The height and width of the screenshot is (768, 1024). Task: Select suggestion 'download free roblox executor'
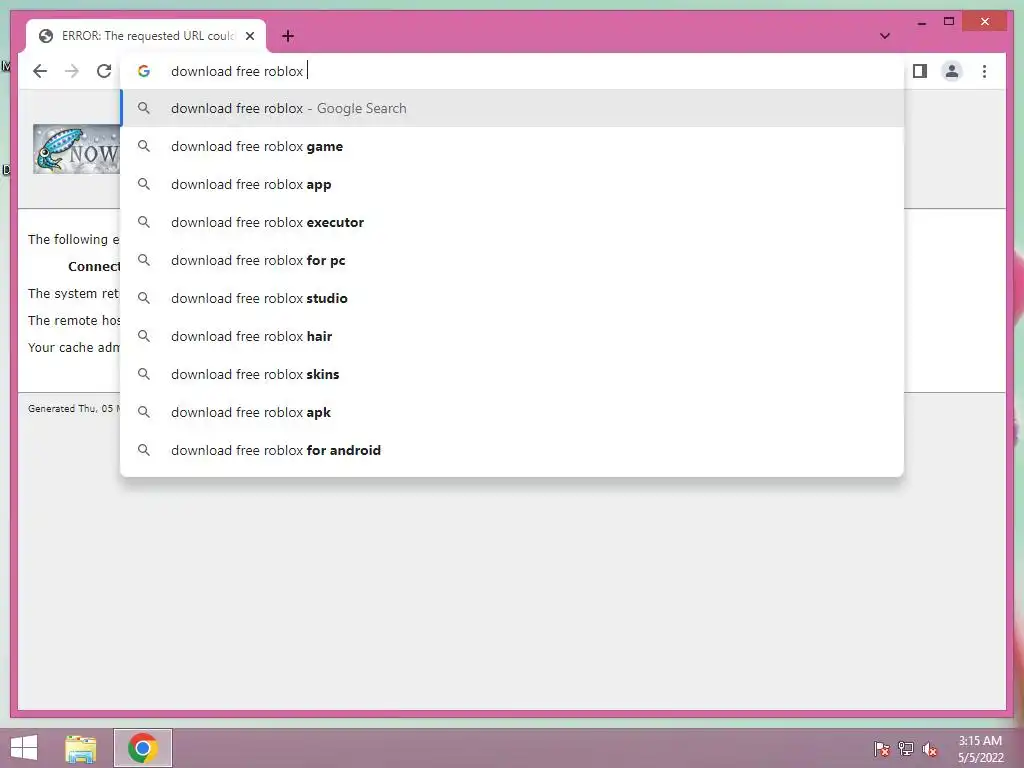pyautogui.click(x=512, y=222)
